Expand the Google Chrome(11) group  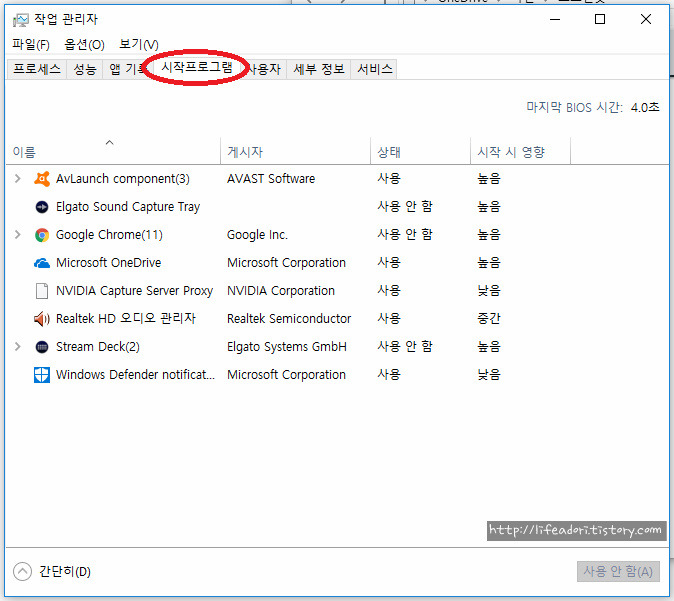[18, 234]
